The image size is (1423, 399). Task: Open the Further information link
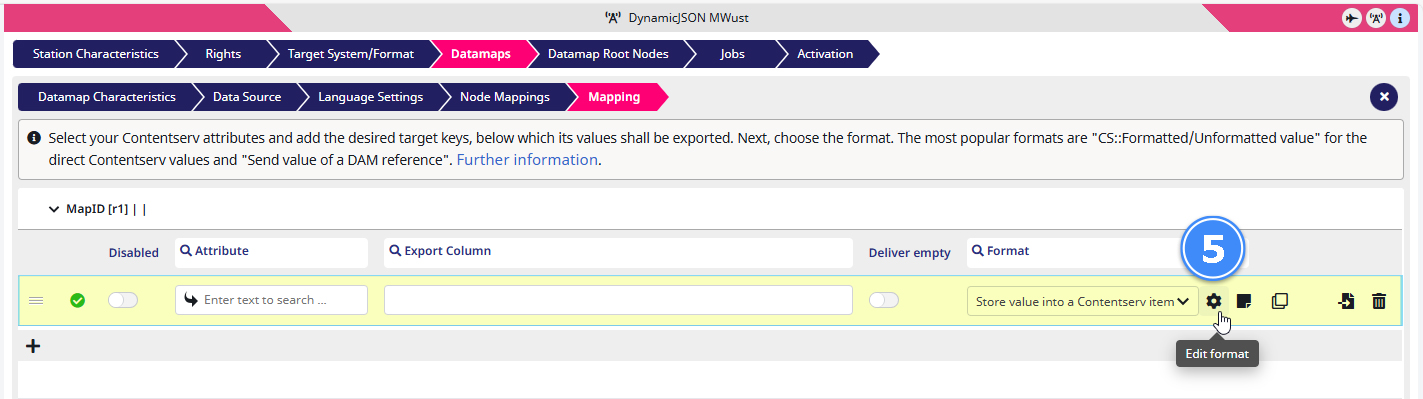(x=527, y=159)
